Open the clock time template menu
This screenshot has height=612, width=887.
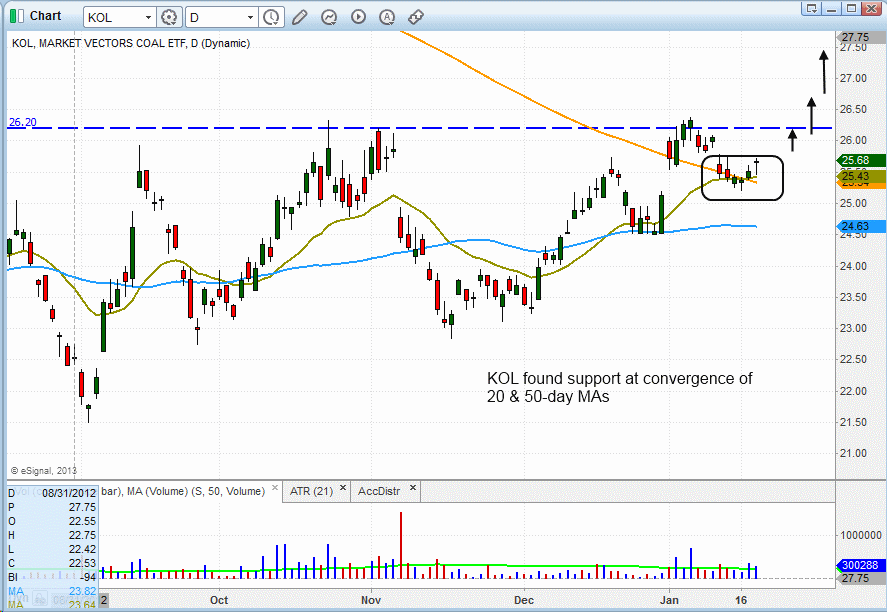pos(272,17)
